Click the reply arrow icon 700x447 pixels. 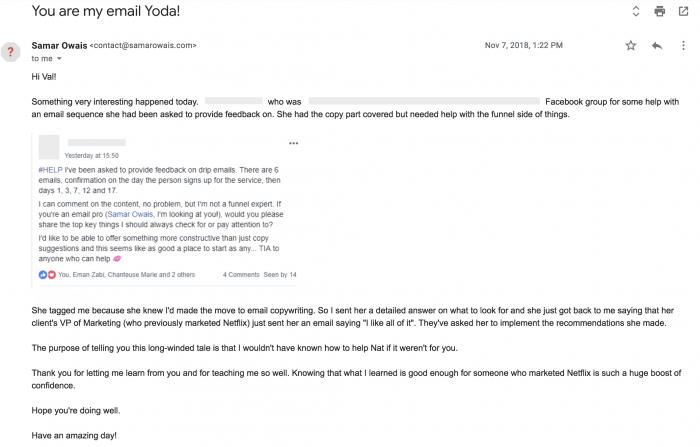[x=657, y=46]
